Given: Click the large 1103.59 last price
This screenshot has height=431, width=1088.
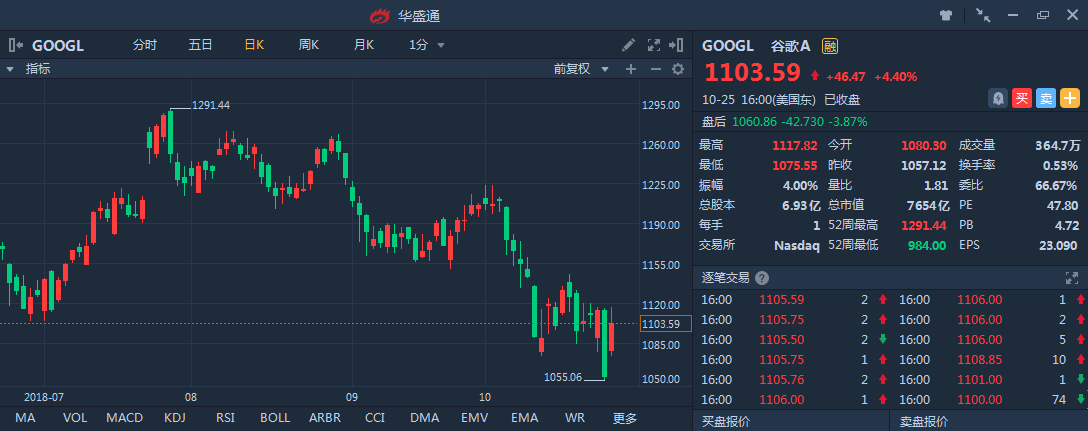Looking at the screenshot, I should point(753,73).
